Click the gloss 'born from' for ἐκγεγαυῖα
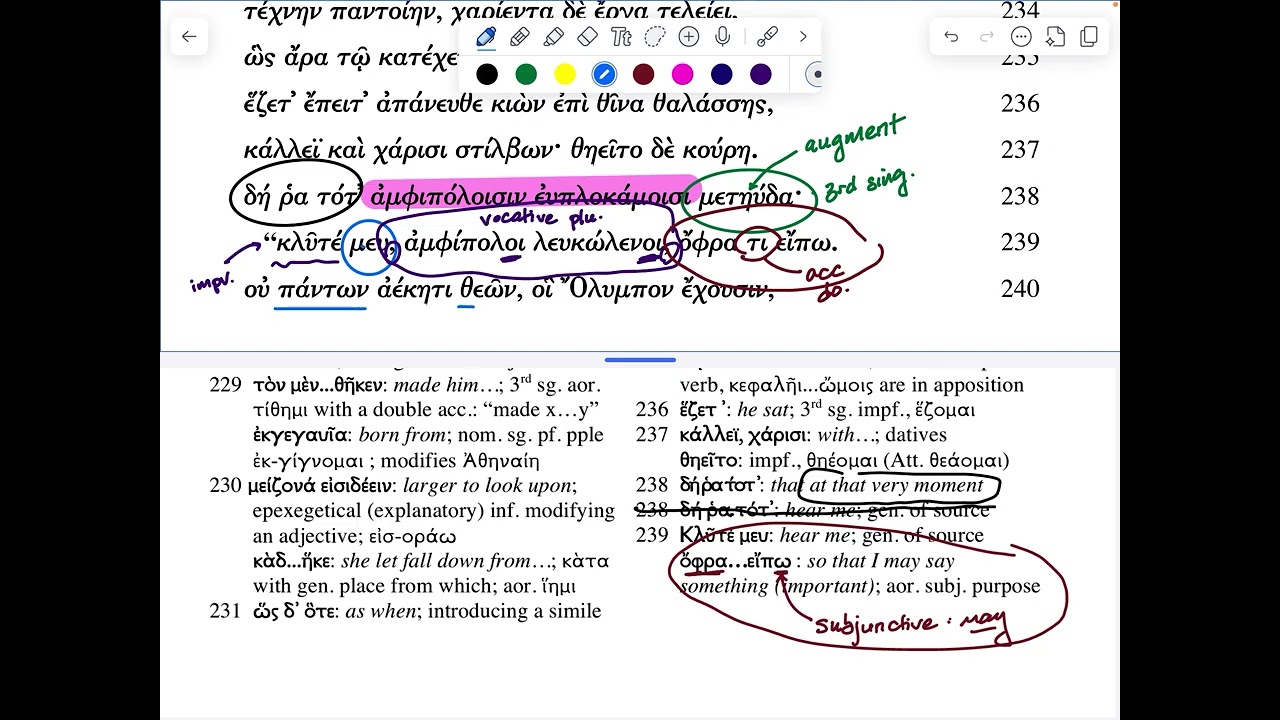 [x=403, y=435]
